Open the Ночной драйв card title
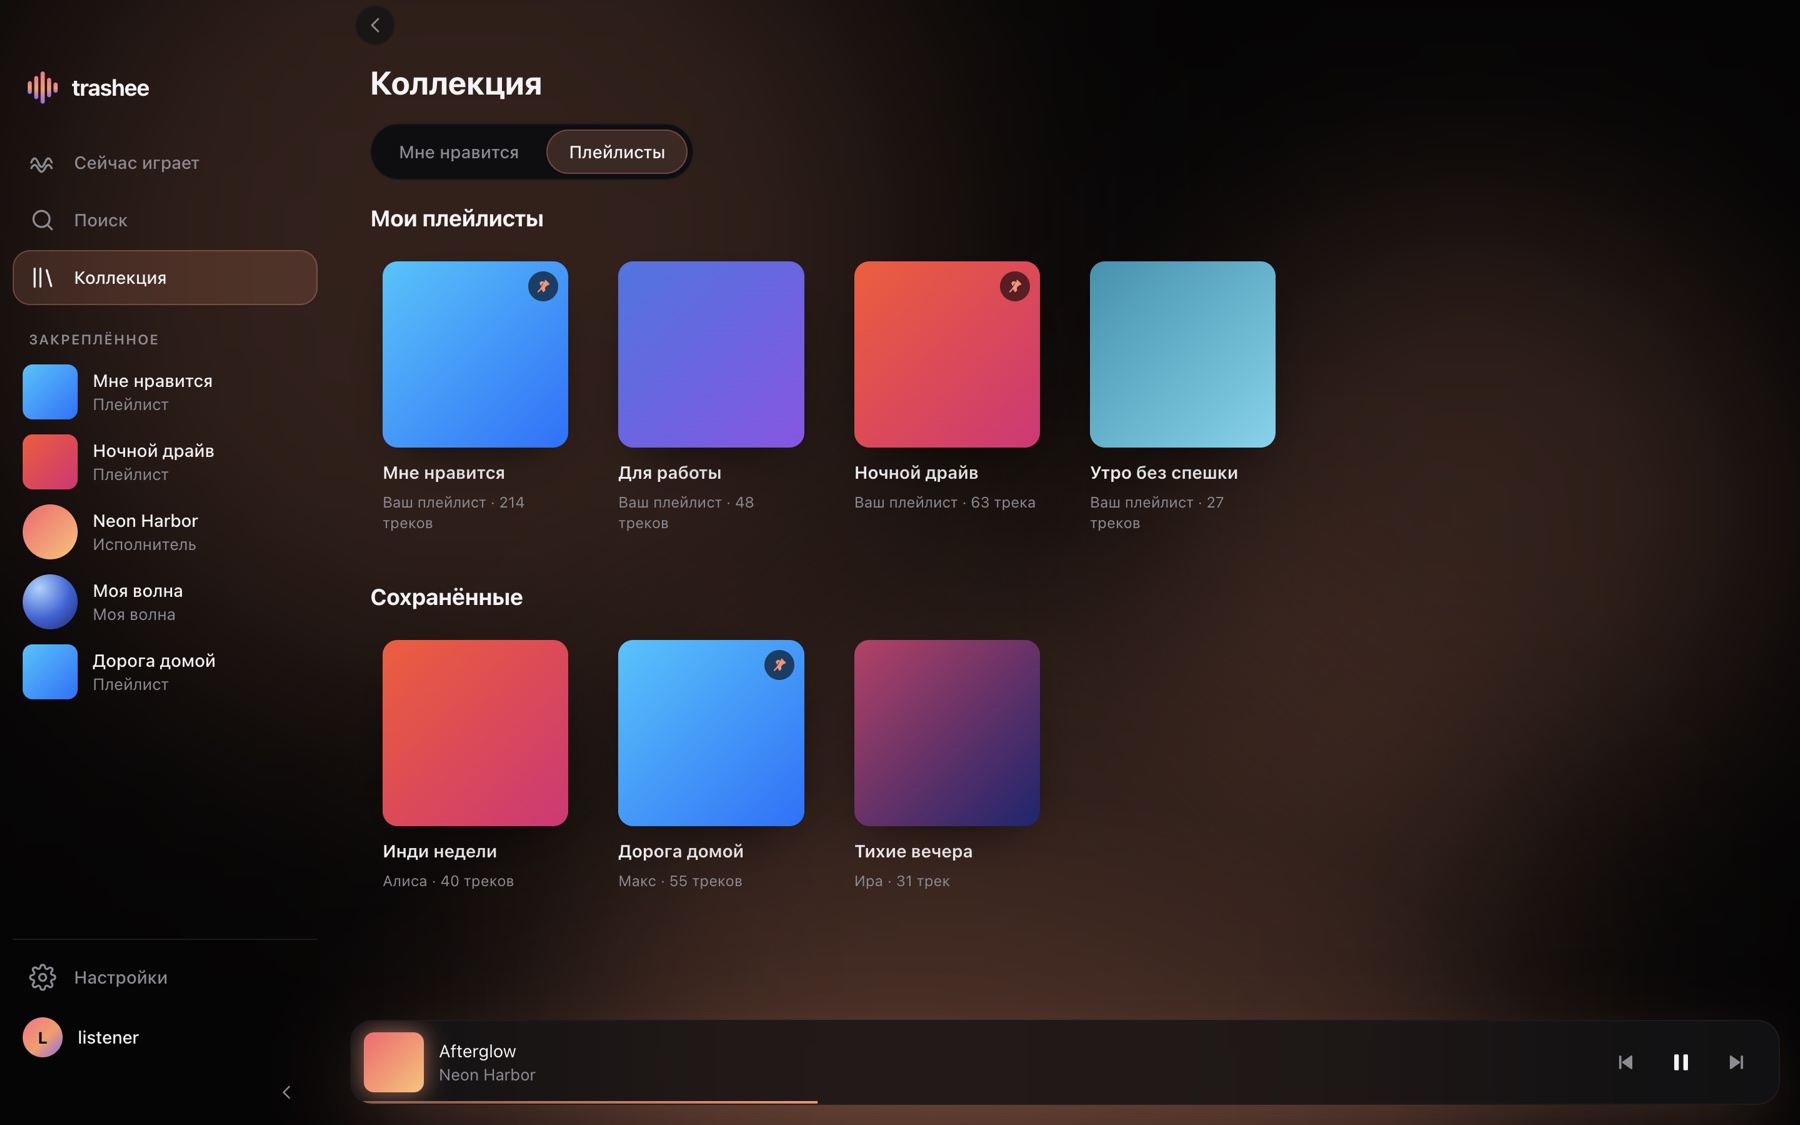The height and width of the screenshot is (1125, 1800). pos(916,472)
